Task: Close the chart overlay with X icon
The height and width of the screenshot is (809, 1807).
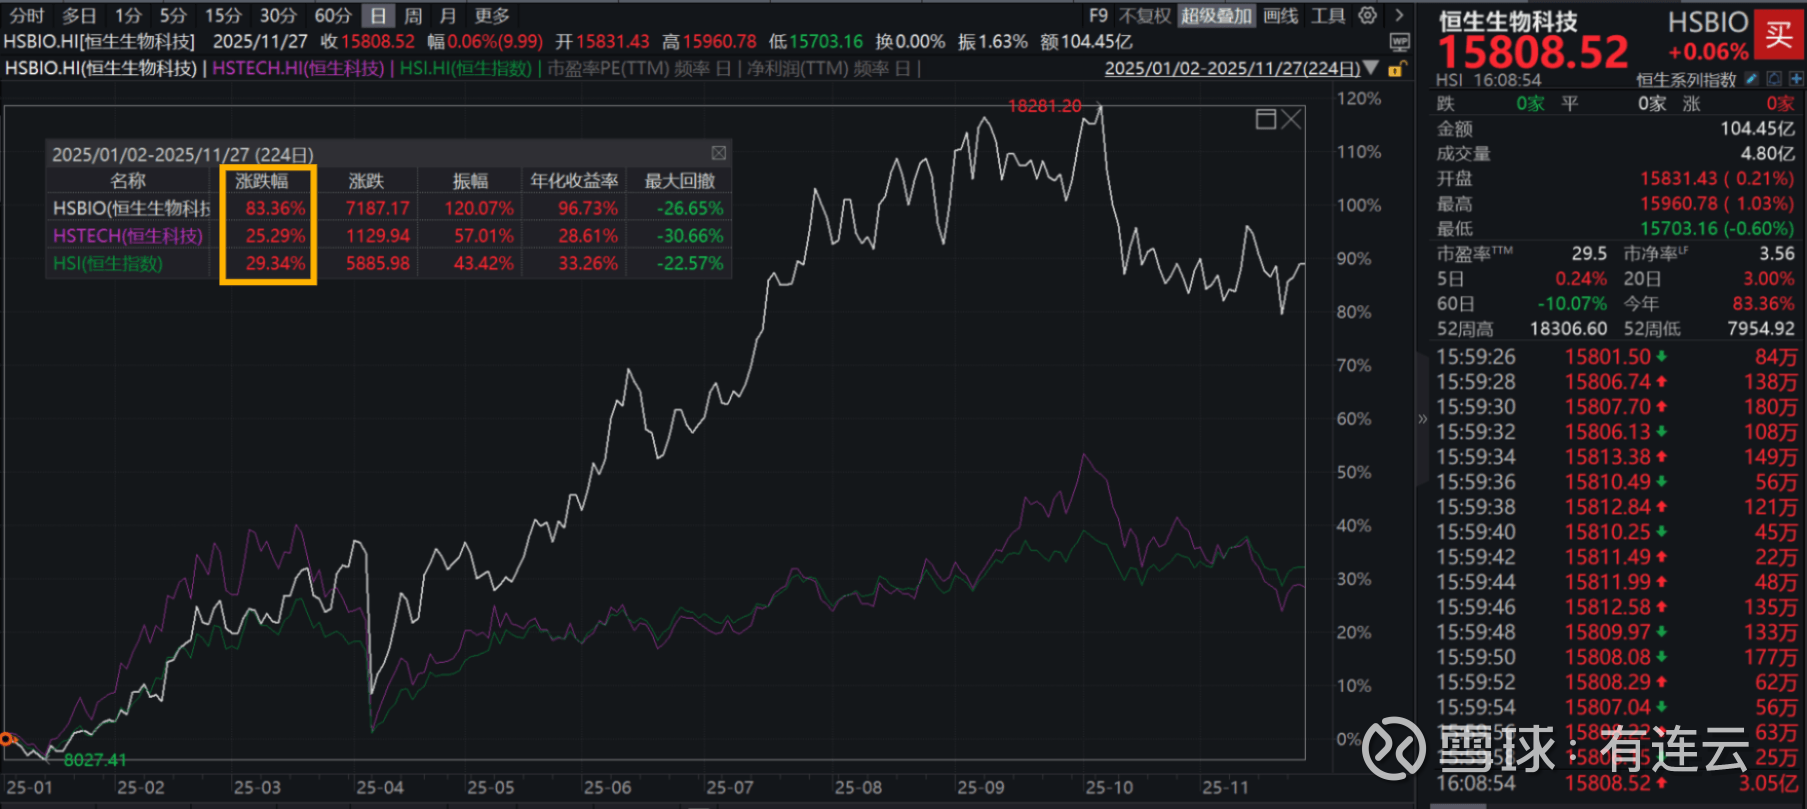Action: pos(1292,119)
